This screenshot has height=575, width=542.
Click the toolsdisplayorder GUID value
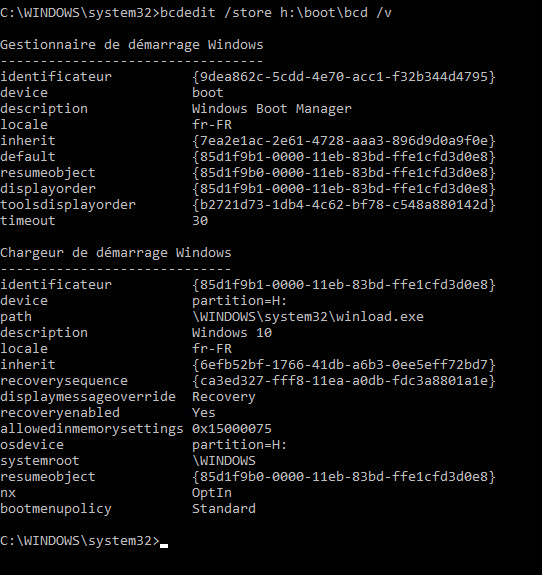pyautogui.click(x=344, y=205)
